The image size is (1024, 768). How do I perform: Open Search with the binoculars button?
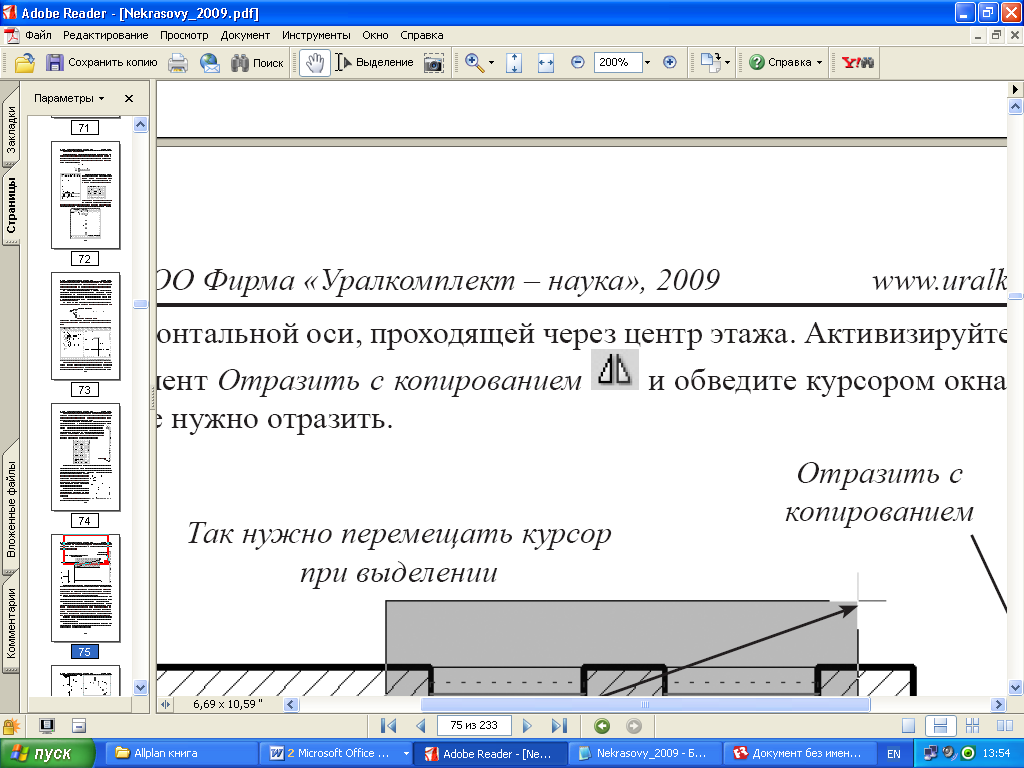[257, 63]
